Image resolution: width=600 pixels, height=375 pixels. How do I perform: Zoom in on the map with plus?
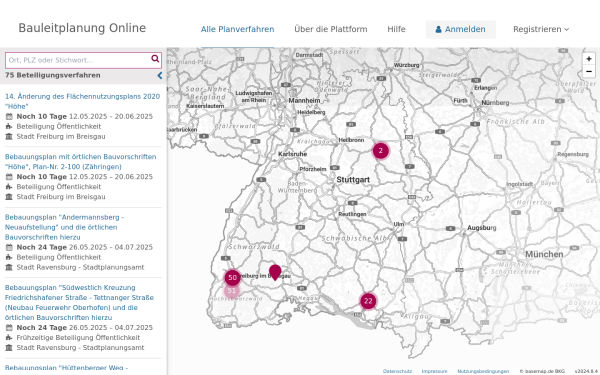point(589,59)
